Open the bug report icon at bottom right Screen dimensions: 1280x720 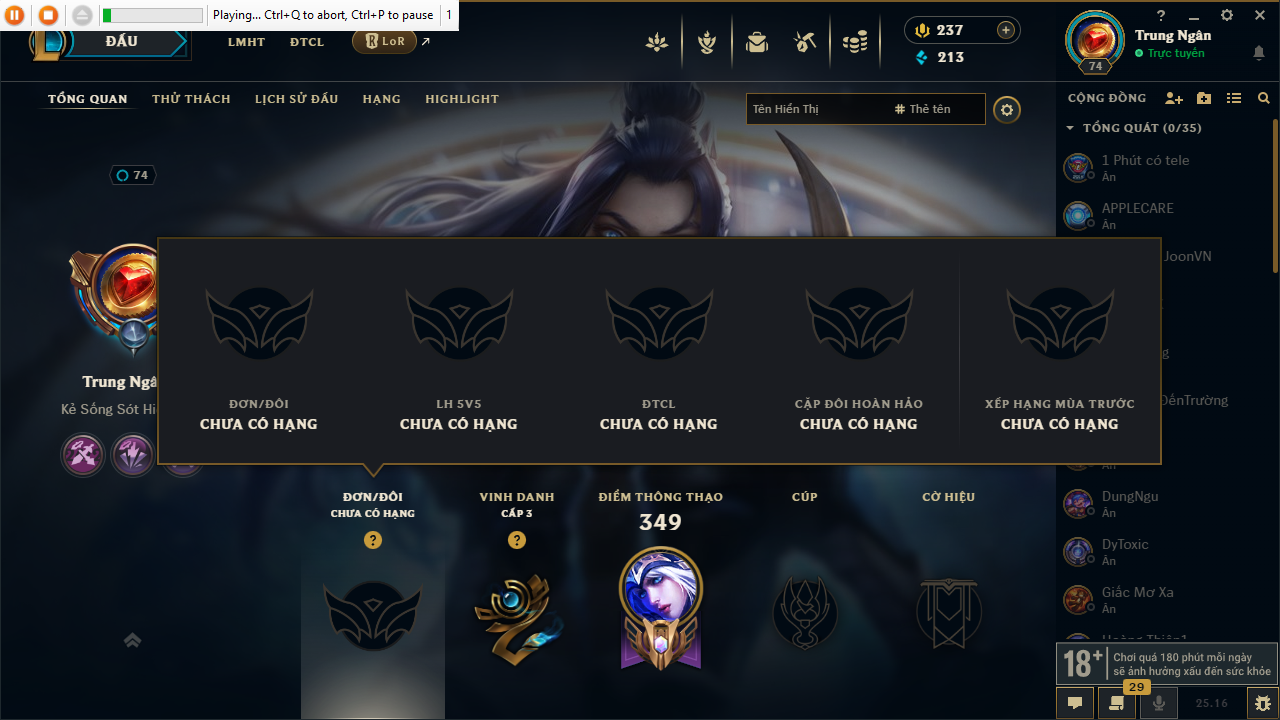tap(1262, 703)
